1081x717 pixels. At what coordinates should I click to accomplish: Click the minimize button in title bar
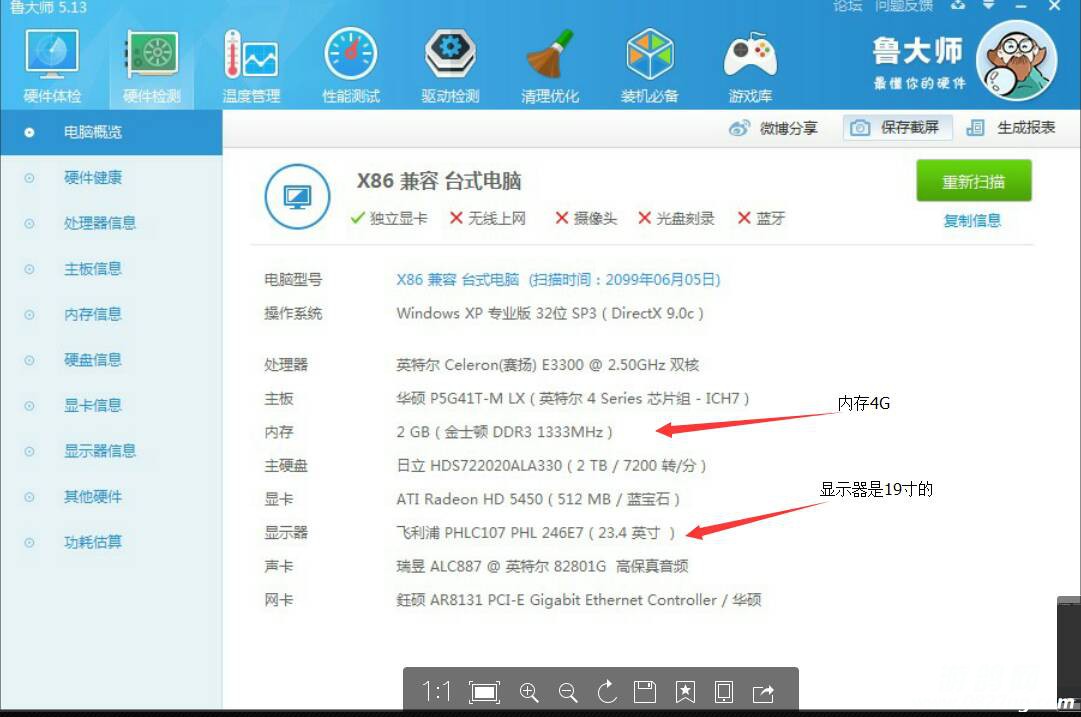click(x=1021, y=6)
